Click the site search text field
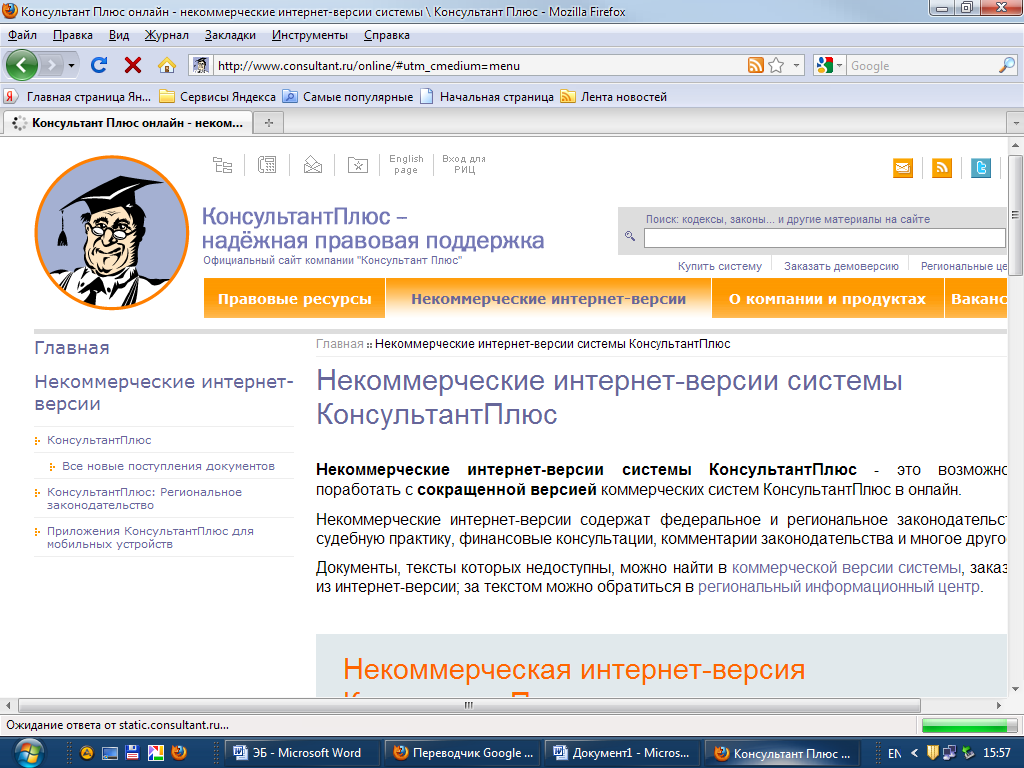 (824, 238)
